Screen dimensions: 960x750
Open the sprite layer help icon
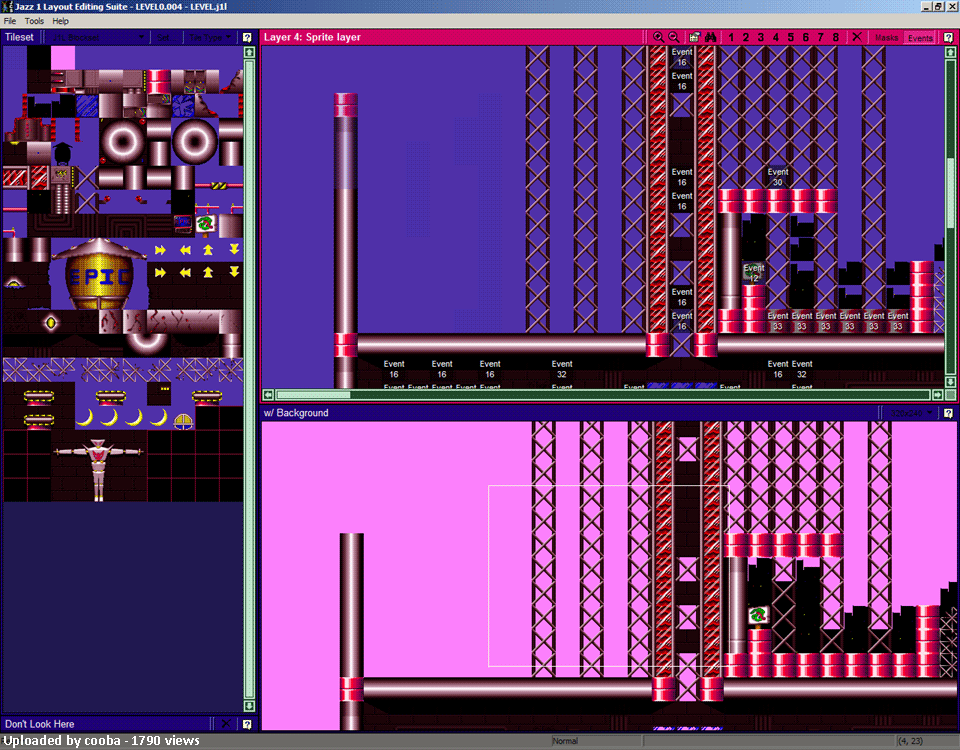[x=947, y=37]
